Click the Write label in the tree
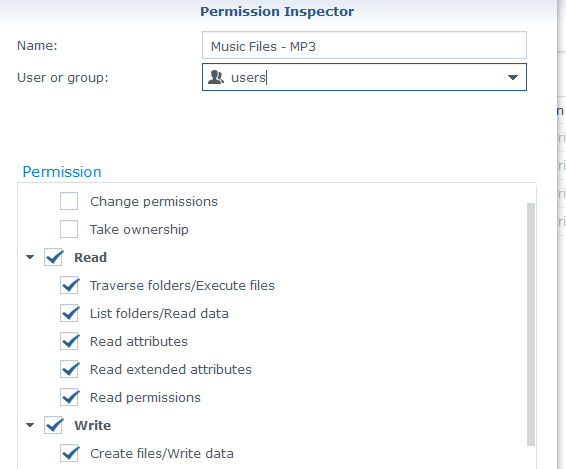The height and width of the screenshot is (469, 566). [92, 425]
